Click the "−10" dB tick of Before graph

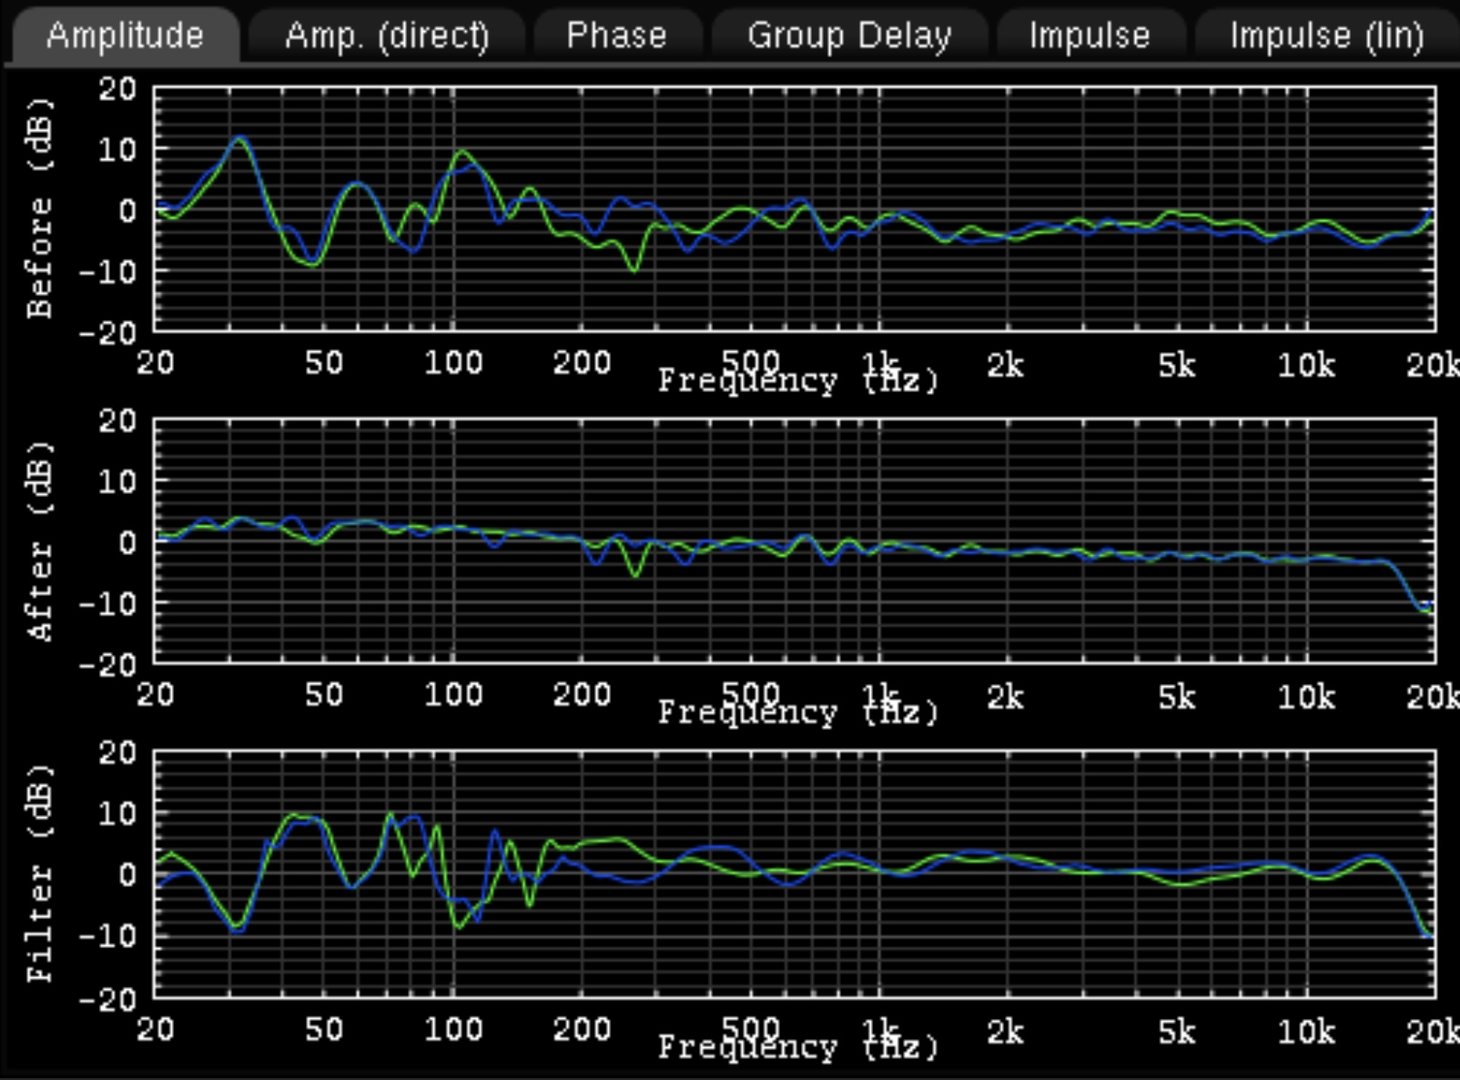click(x=108, y=271)
